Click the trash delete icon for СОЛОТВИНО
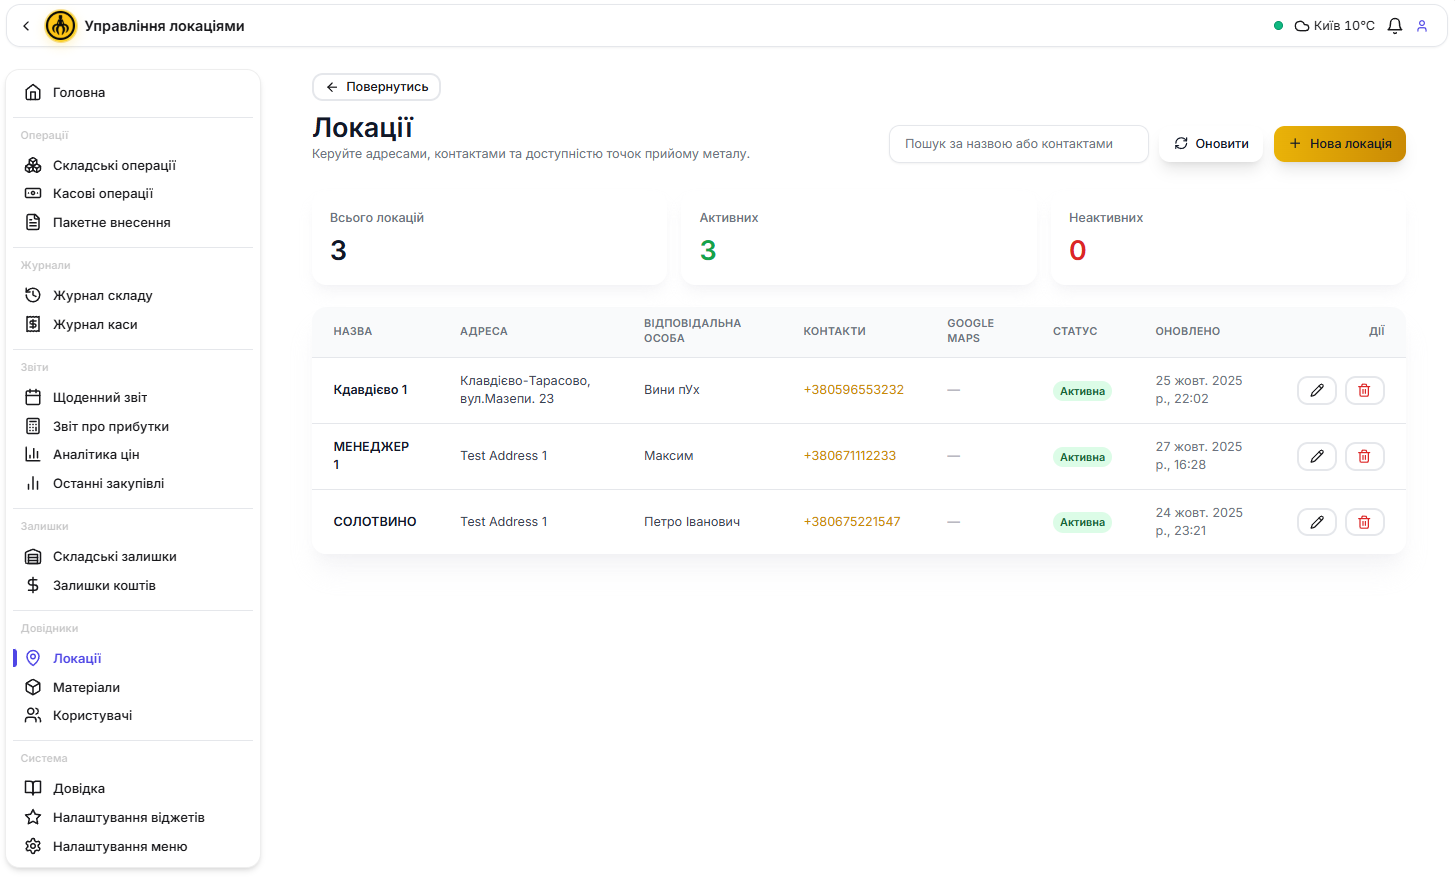The width and height of the screenshot is (1455, 892). [x=1364, y=522]
